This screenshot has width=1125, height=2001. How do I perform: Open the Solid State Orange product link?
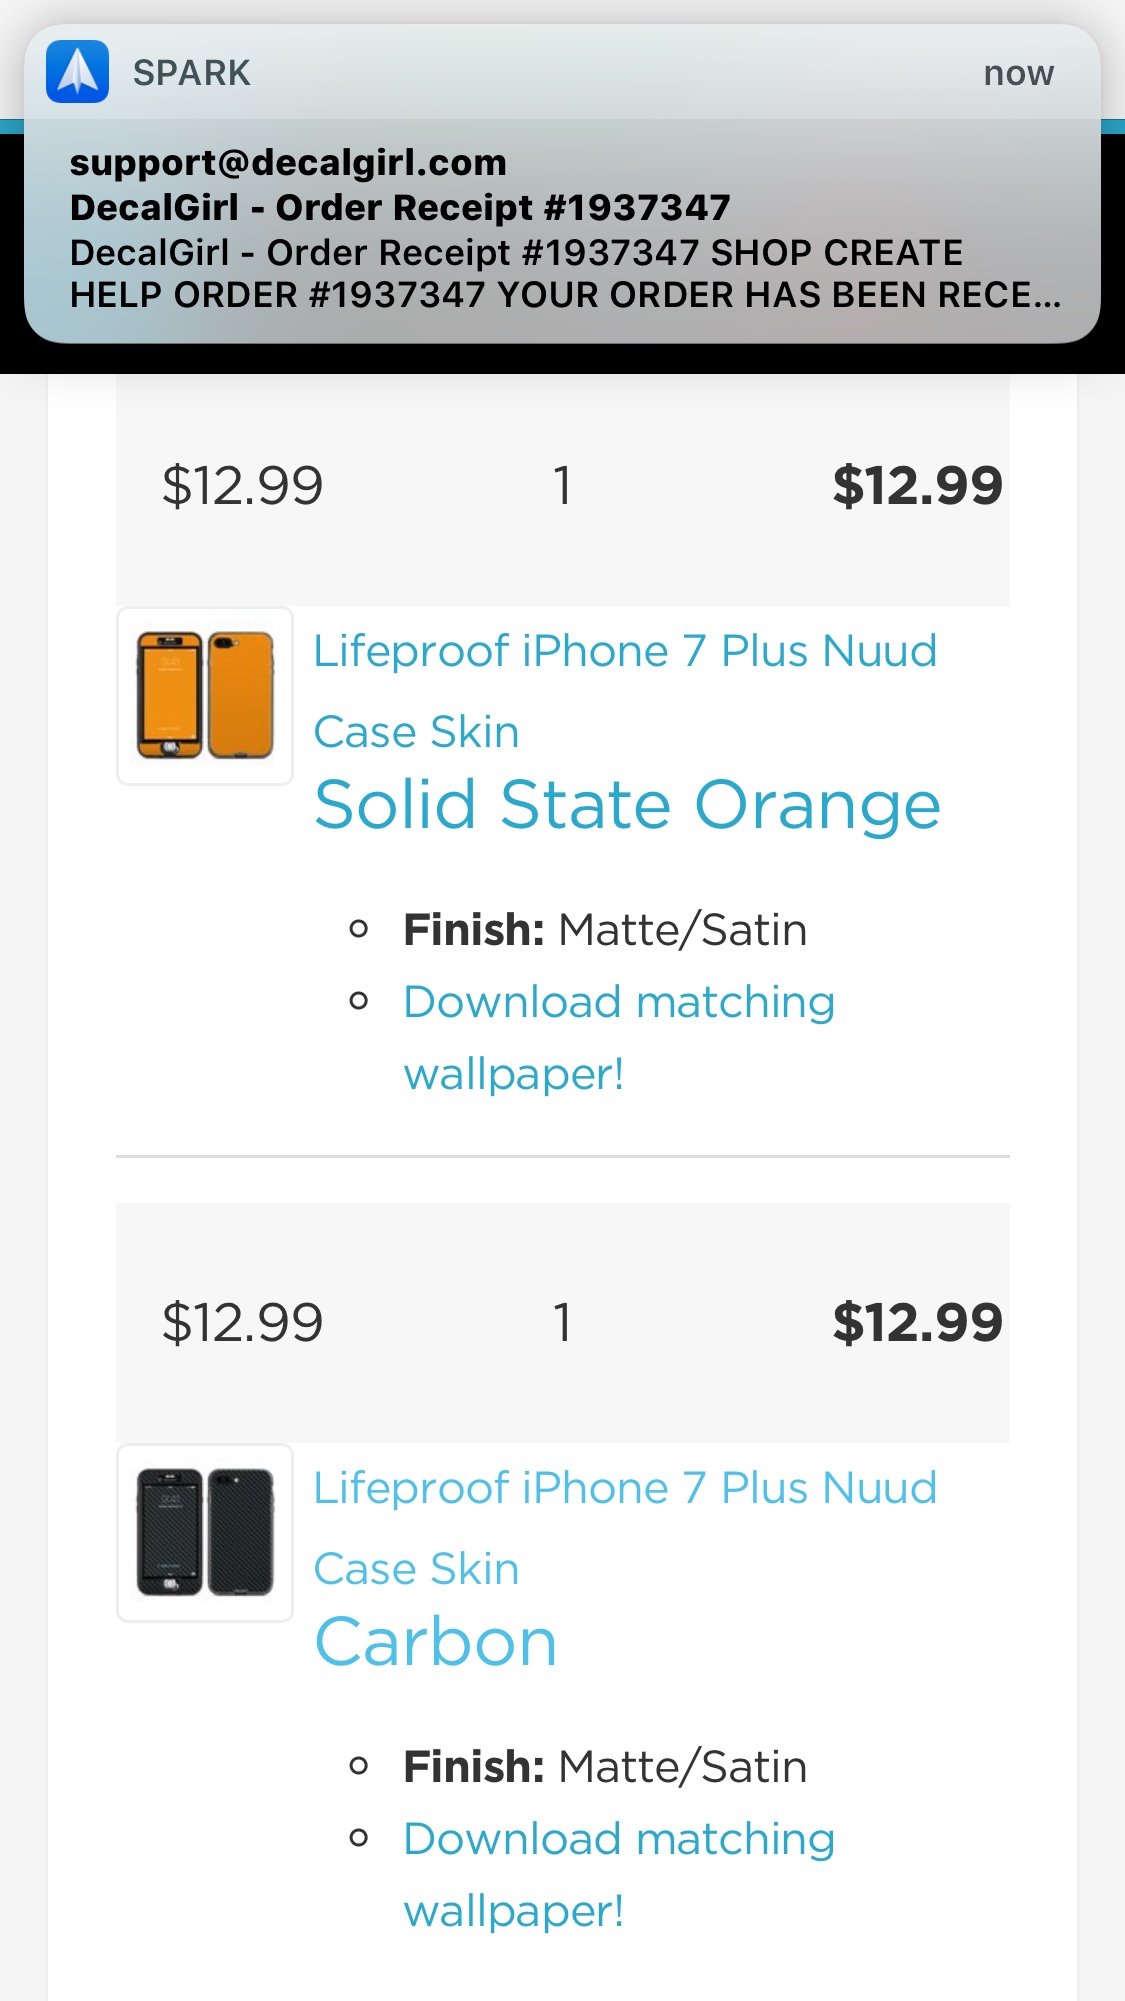628,805
